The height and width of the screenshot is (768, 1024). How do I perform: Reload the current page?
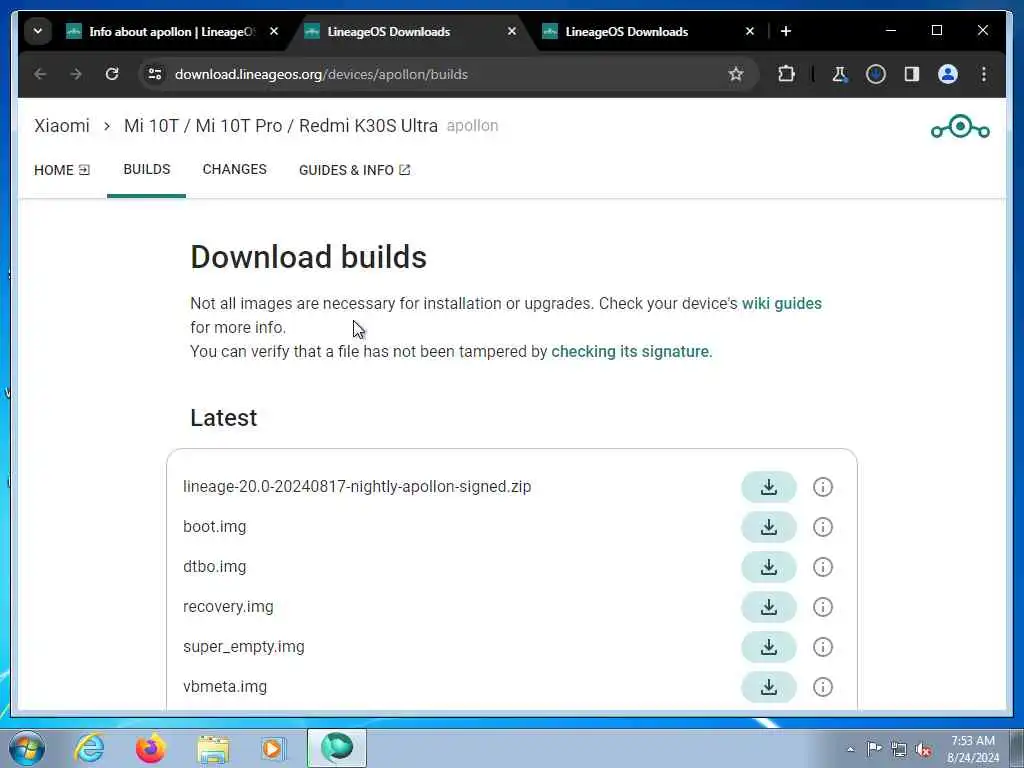(x=112, y=74)
